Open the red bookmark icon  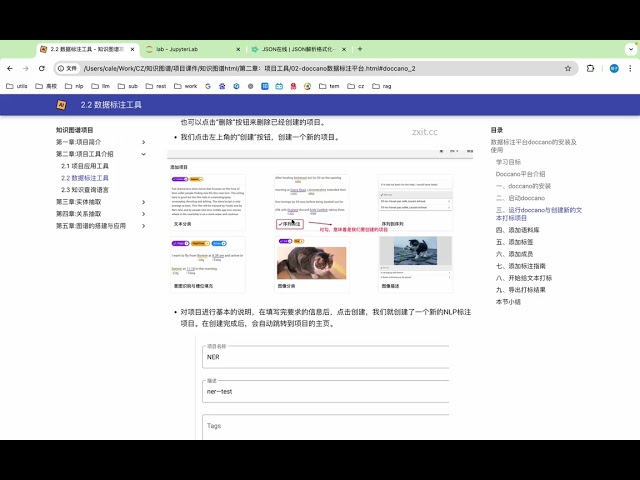[293, 86]
